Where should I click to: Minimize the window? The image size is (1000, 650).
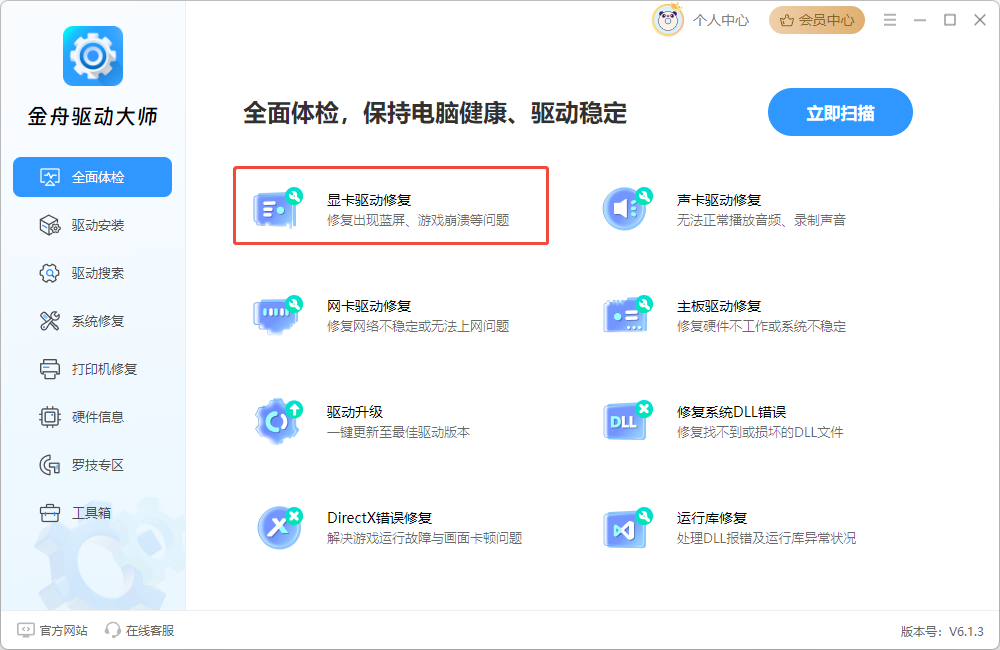[x=920, y=20]
